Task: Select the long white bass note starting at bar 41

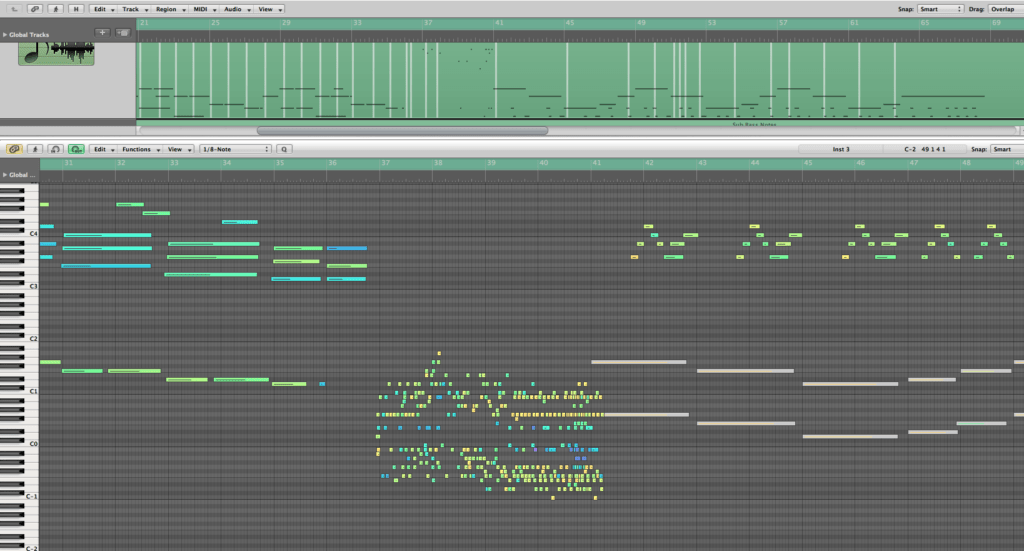Action: pos(639,362)
